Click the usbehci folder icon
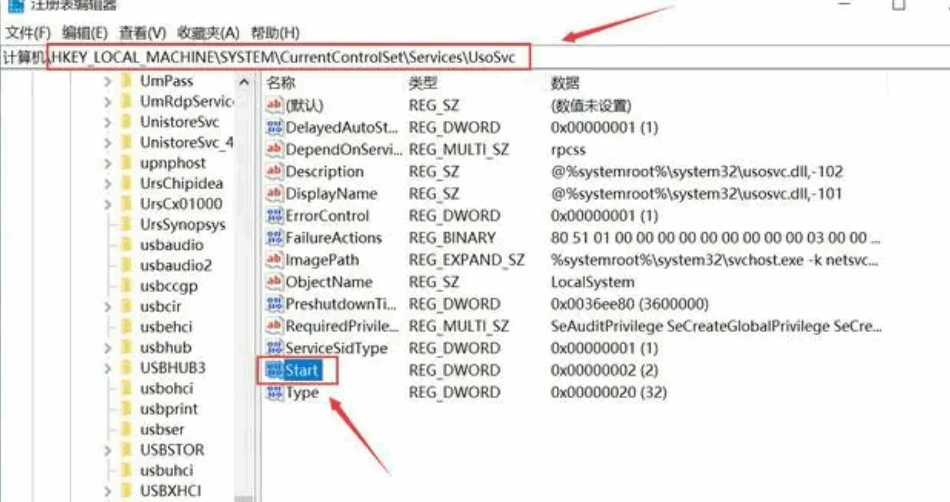 127,326
